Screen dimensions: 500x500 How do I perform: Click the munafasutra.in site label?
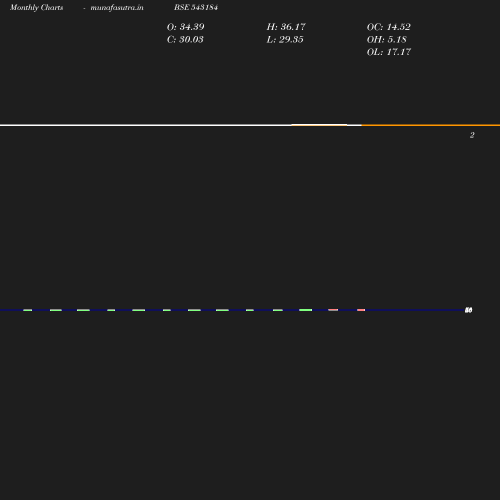pos(117,7)
